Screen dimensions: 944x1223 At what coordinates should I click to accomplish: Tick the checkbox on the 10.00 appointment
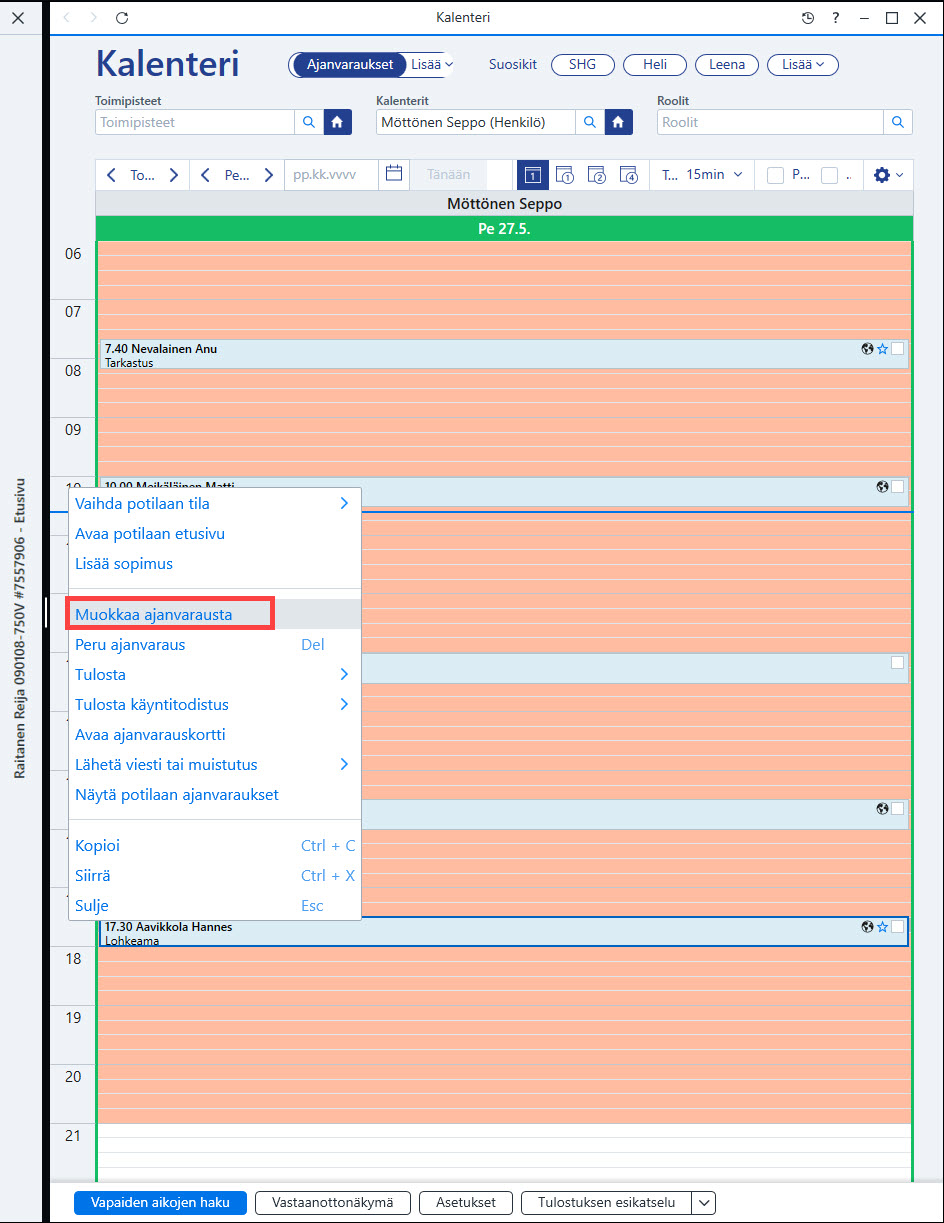click(897, 487)
